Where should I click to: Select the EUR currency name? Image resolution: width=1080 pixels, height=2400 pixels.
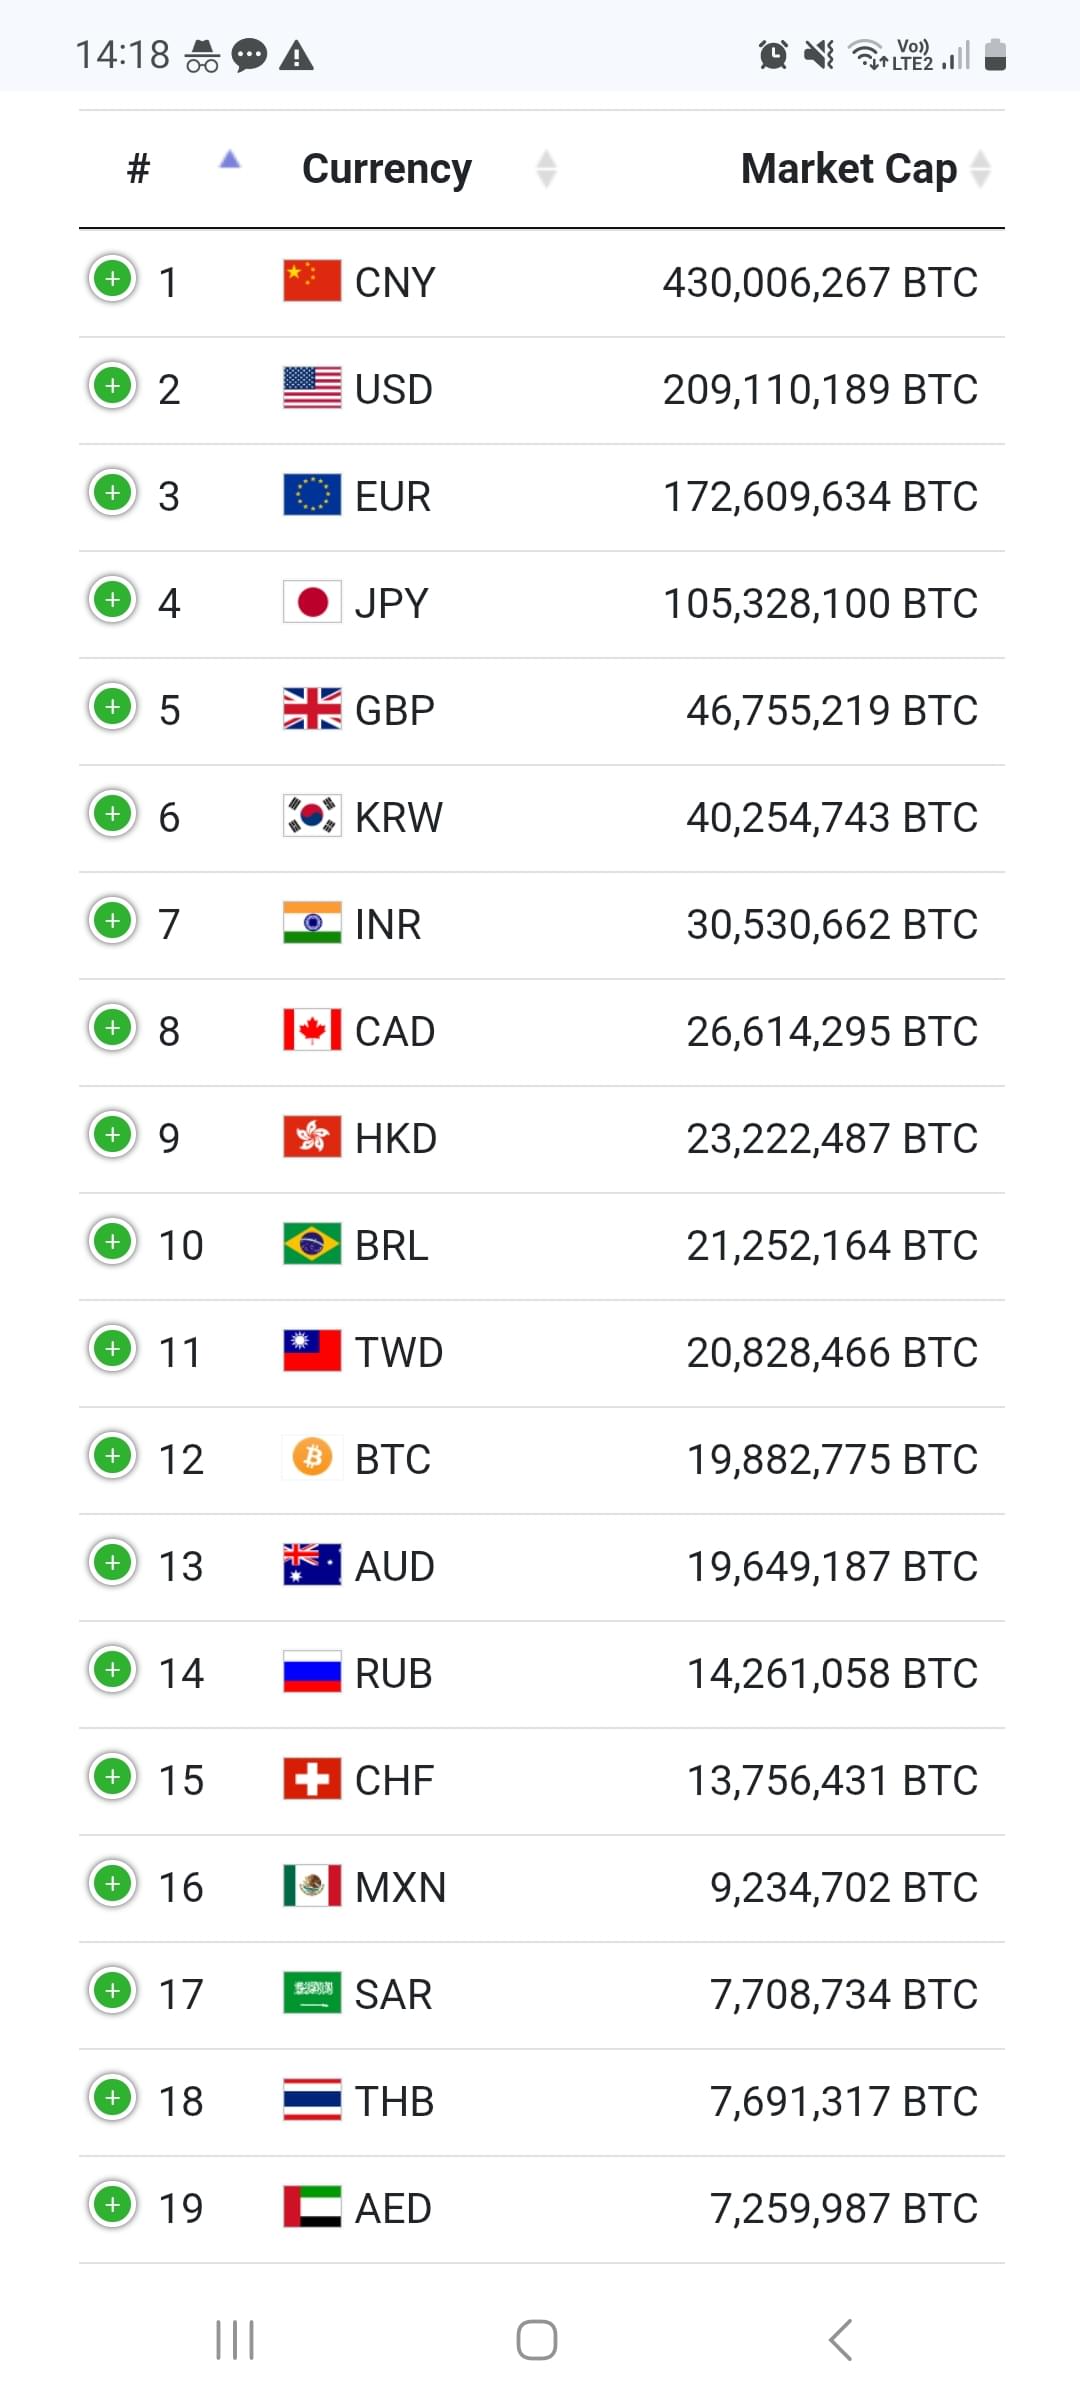[x=393, y=496]
